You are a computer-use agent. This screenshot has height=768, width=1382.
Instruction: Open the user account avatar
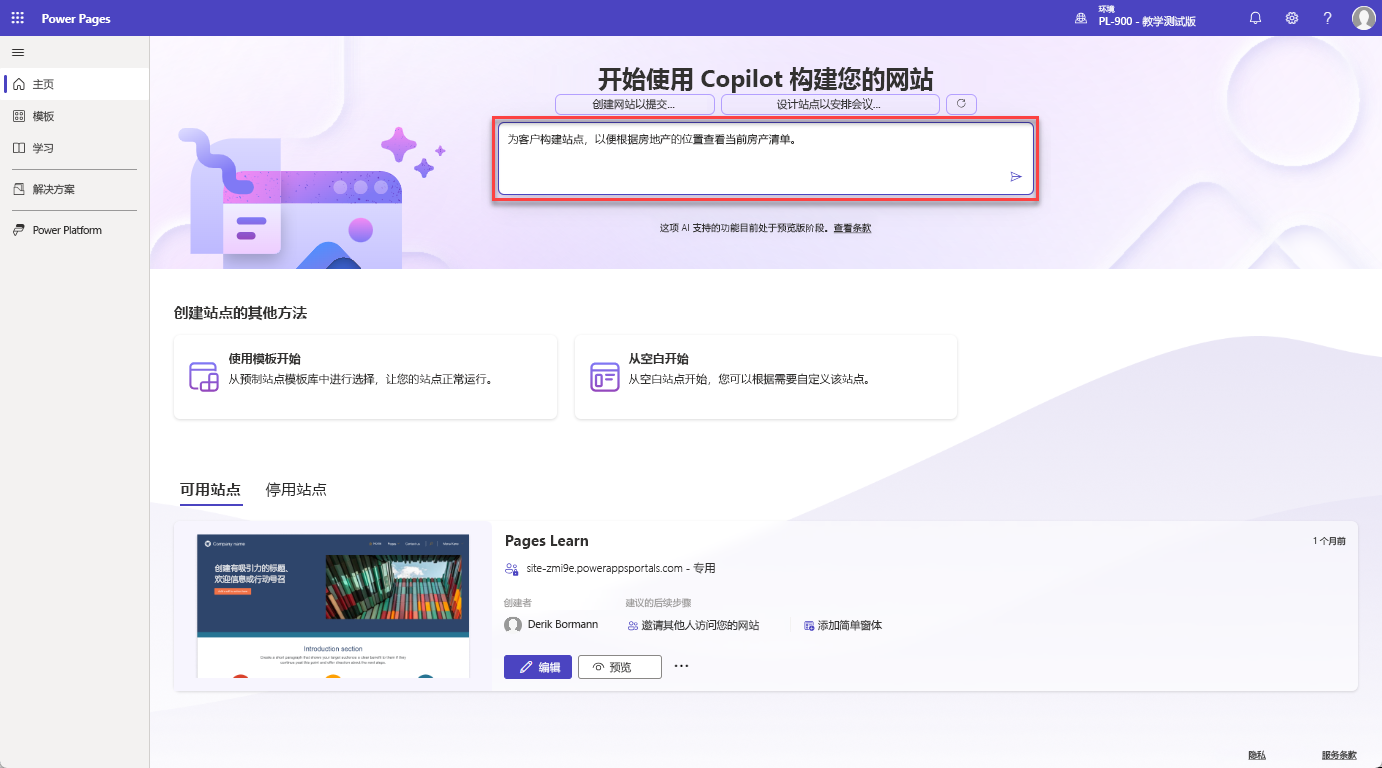coord(1363,18)
